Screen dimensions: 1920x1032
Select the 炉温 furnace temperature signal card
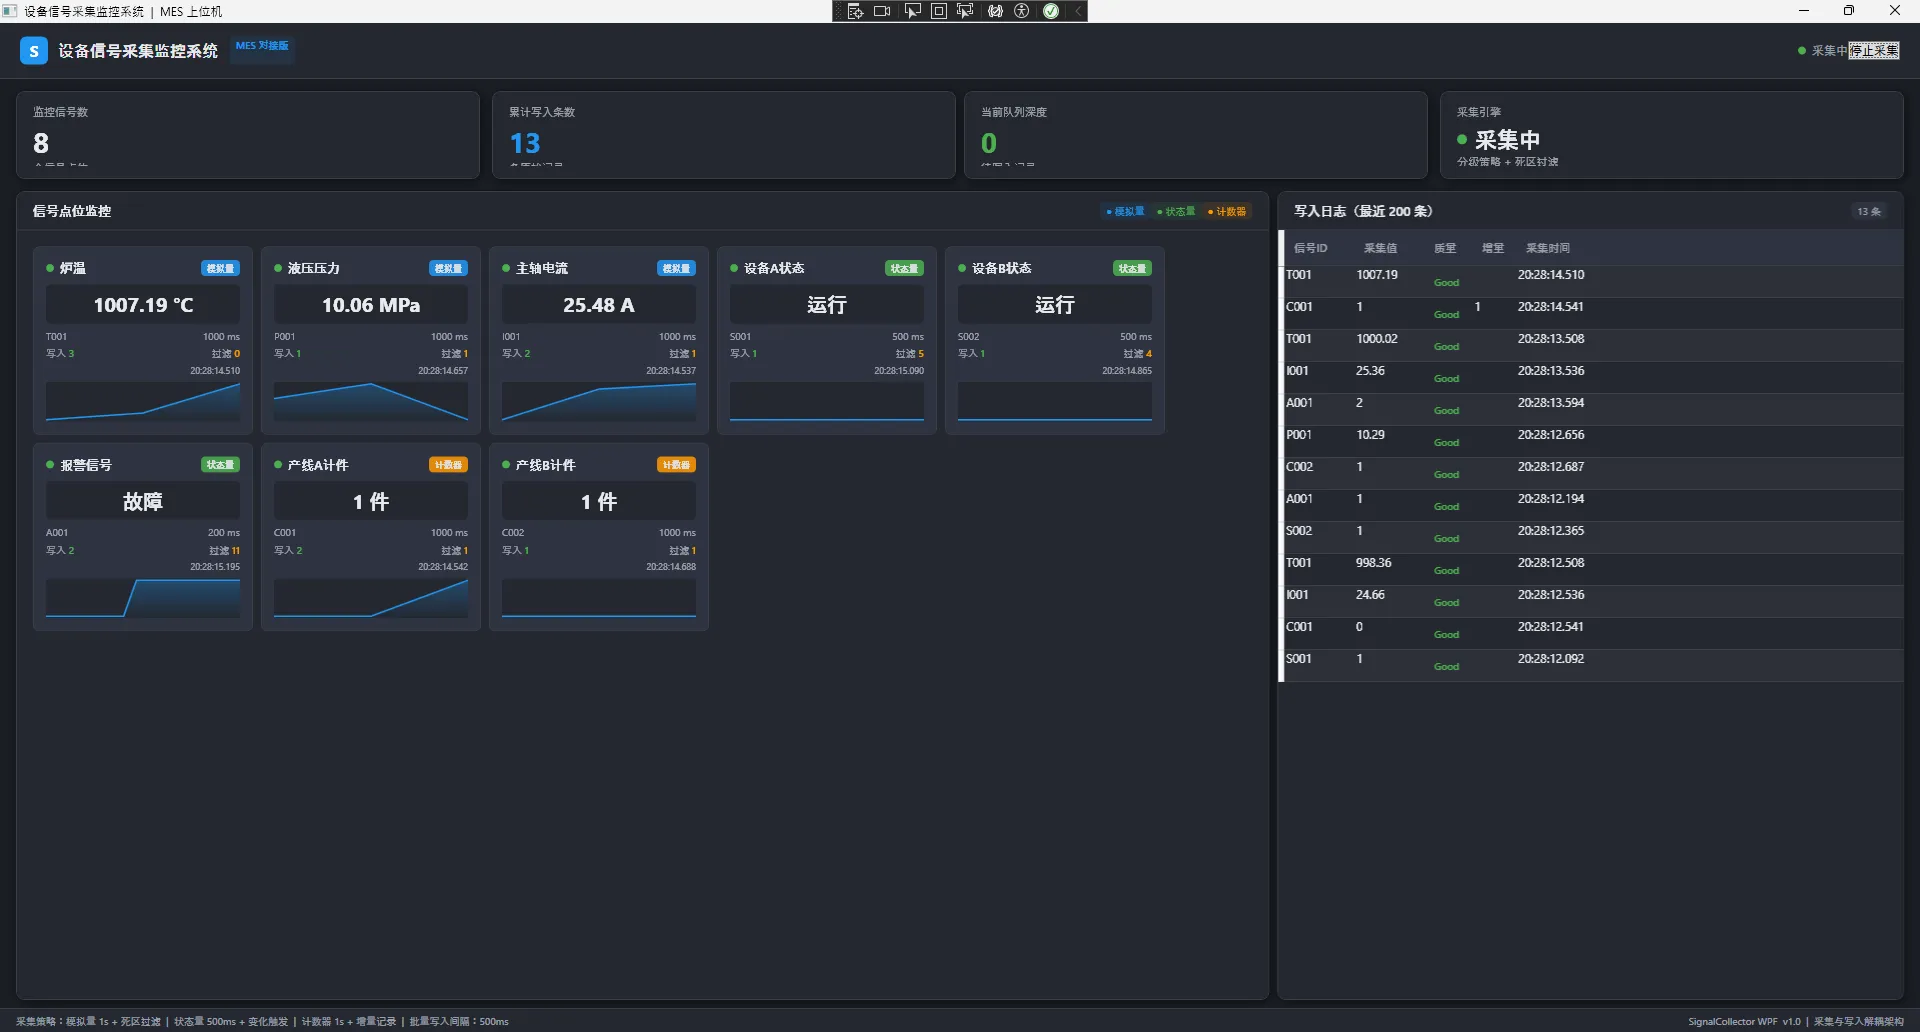coord(143,340)
